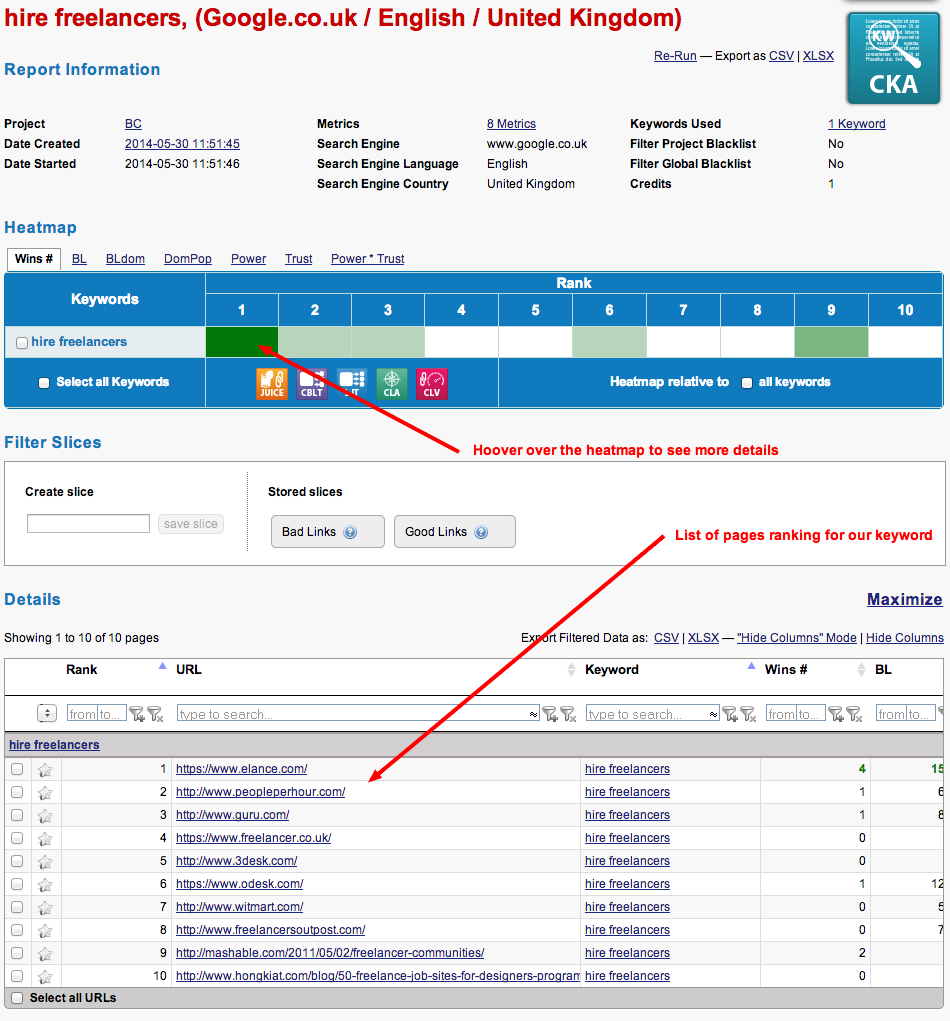Star the freelancer.co.uk row

(45, 839)
